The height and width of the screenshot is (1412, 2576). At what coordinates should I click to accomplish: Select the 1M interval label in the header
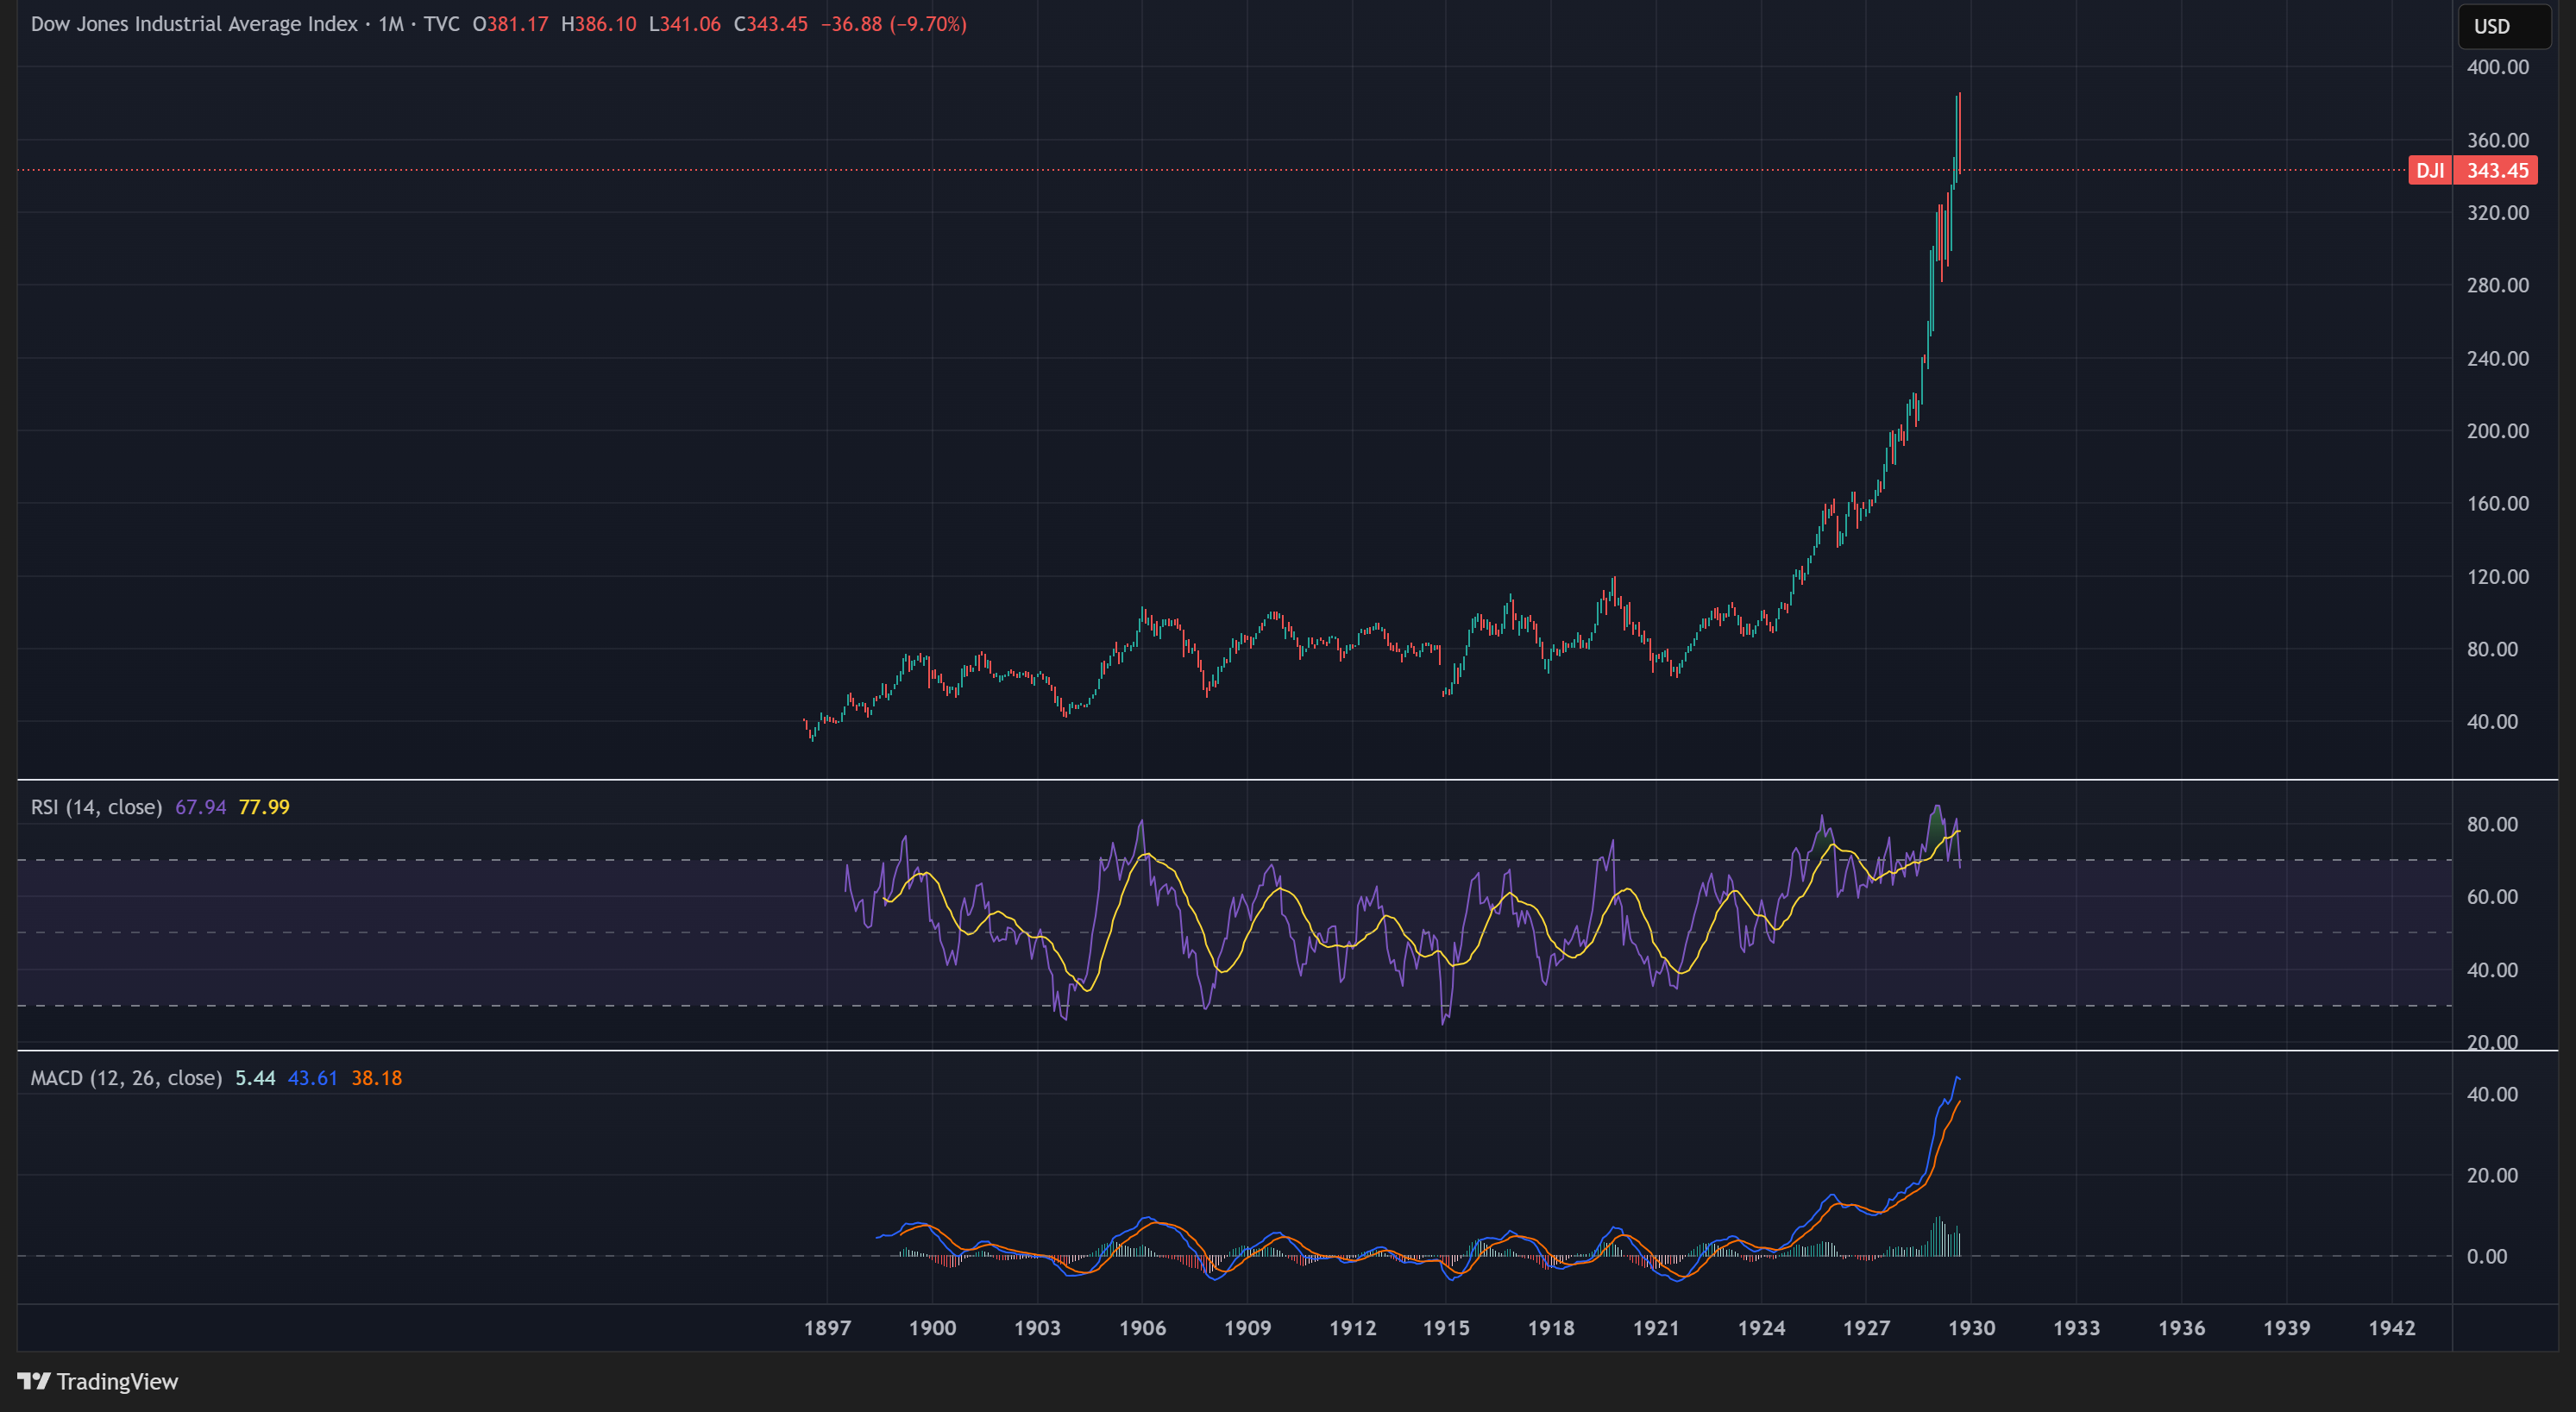point(391,24)
